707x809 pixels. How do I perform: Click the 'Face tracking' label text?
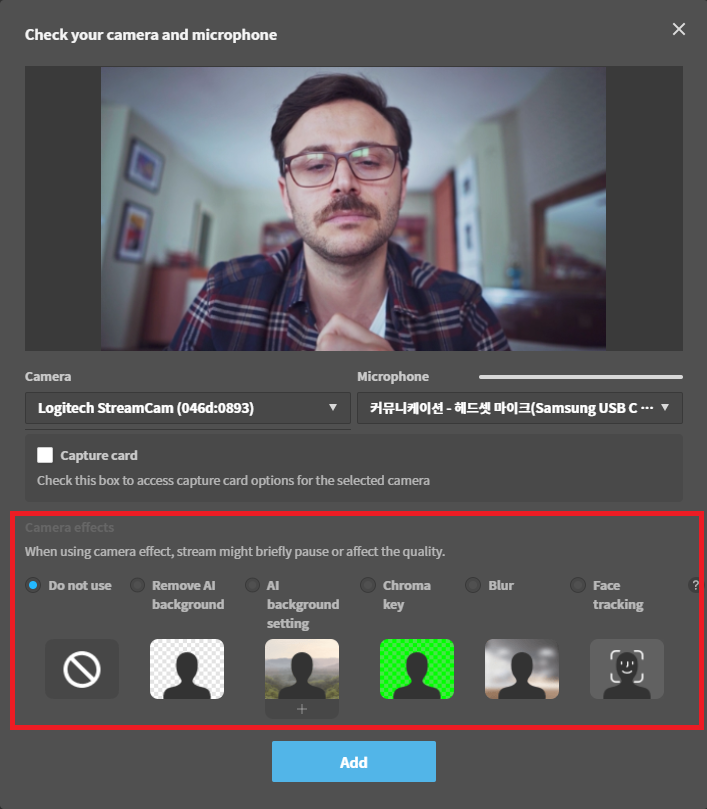pos(618,595)
